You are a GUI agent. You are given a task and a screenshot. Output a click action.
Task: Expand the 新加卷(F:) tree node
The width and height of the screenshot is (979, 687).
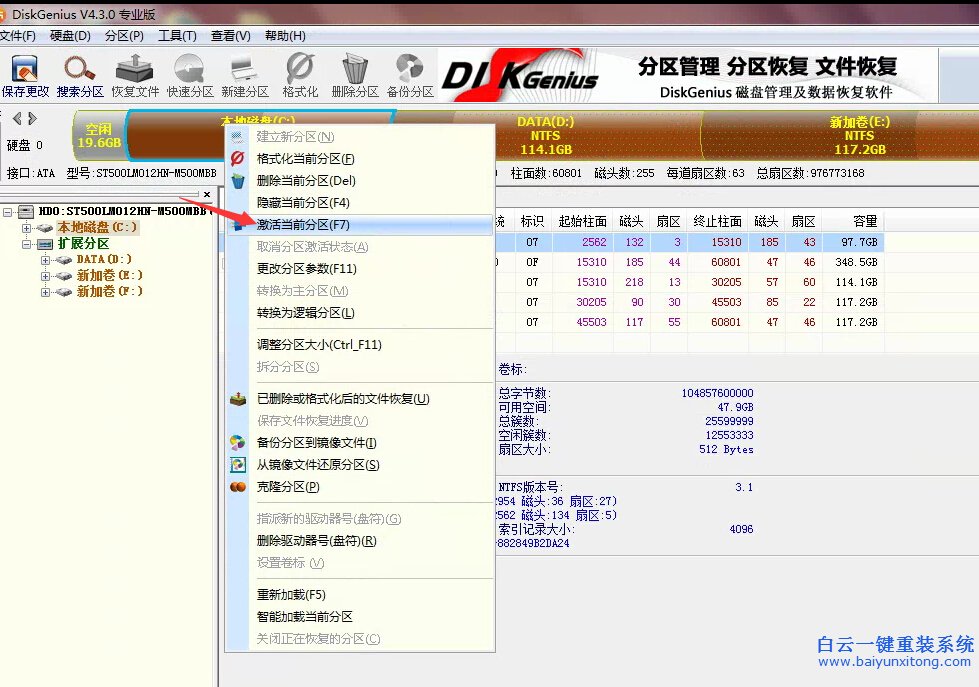pos(47,290)
